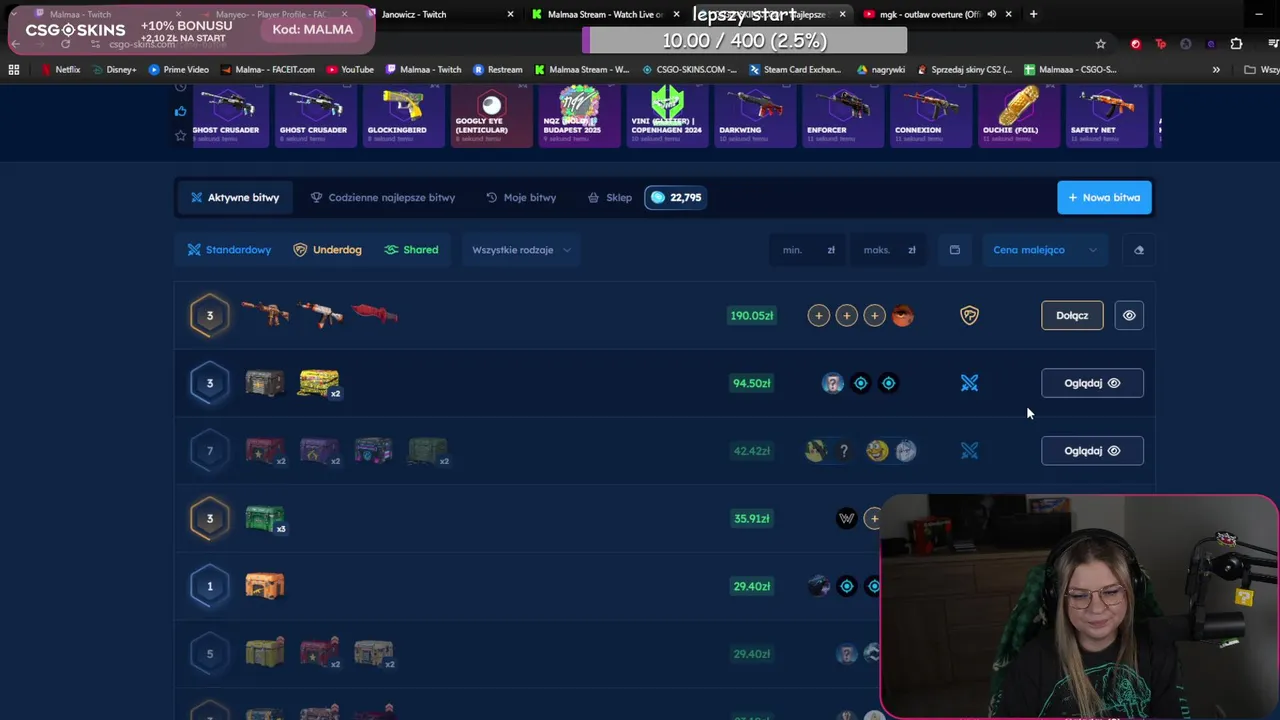1280x720 pixels.
Task: Click the round badge 7 on 42.42zł row
Action: point(210,451)
